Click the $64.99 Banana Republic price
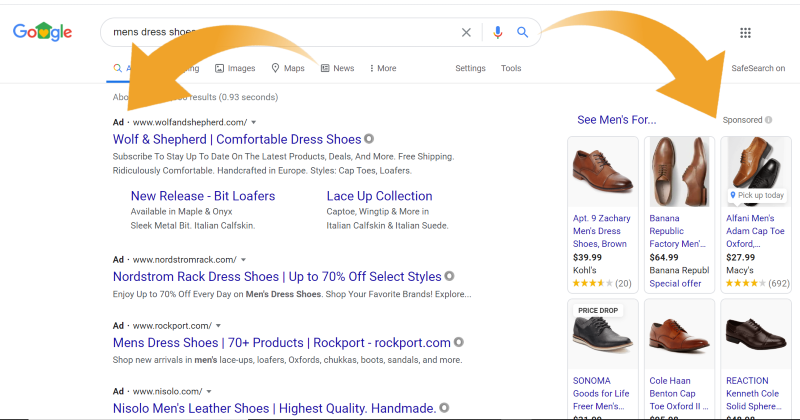 pos(664,257)
